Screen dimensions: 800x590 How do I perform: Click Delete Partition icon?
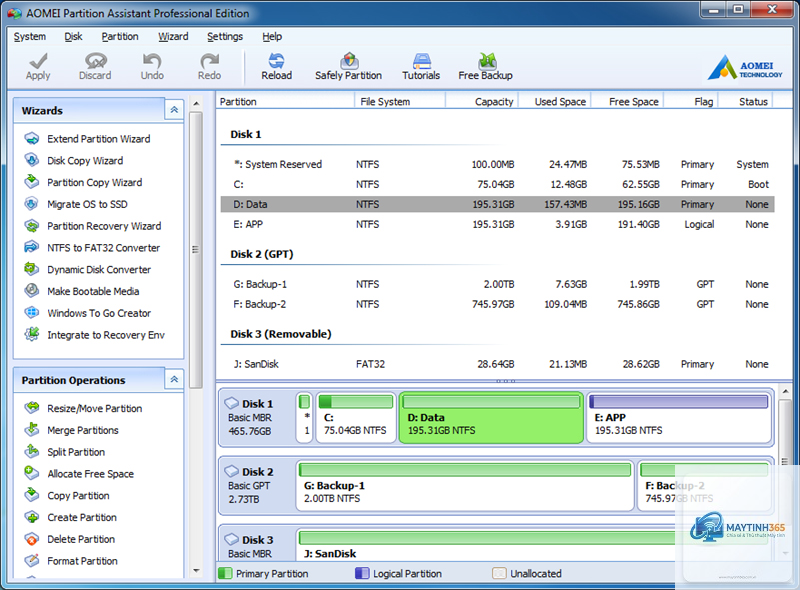click(x=32, y=538)
